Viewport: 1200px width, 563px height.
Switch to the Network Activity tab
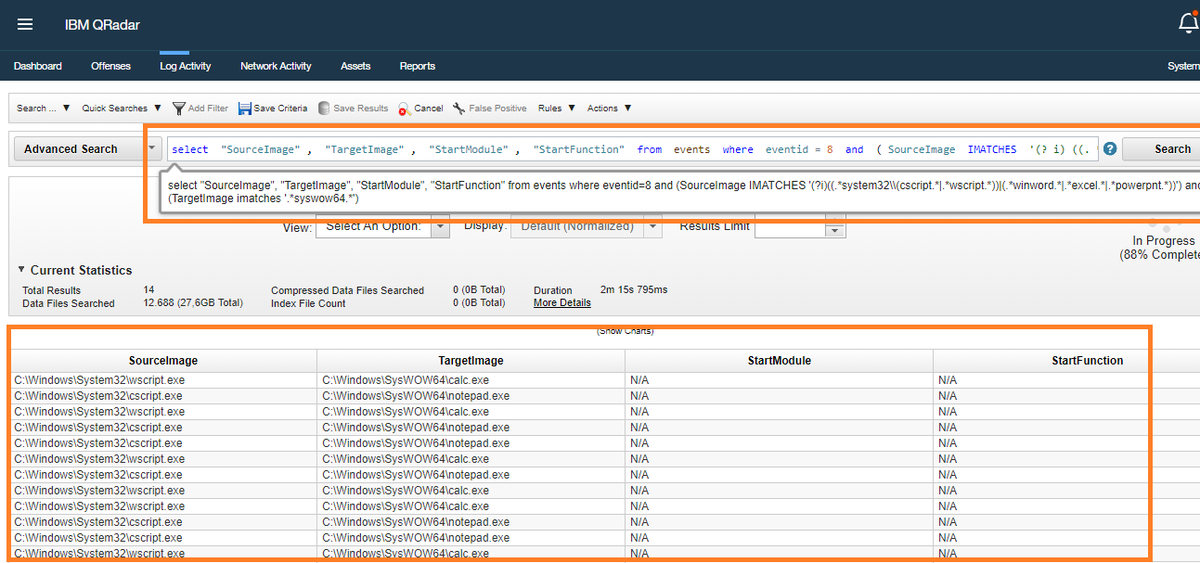point(276,66)
